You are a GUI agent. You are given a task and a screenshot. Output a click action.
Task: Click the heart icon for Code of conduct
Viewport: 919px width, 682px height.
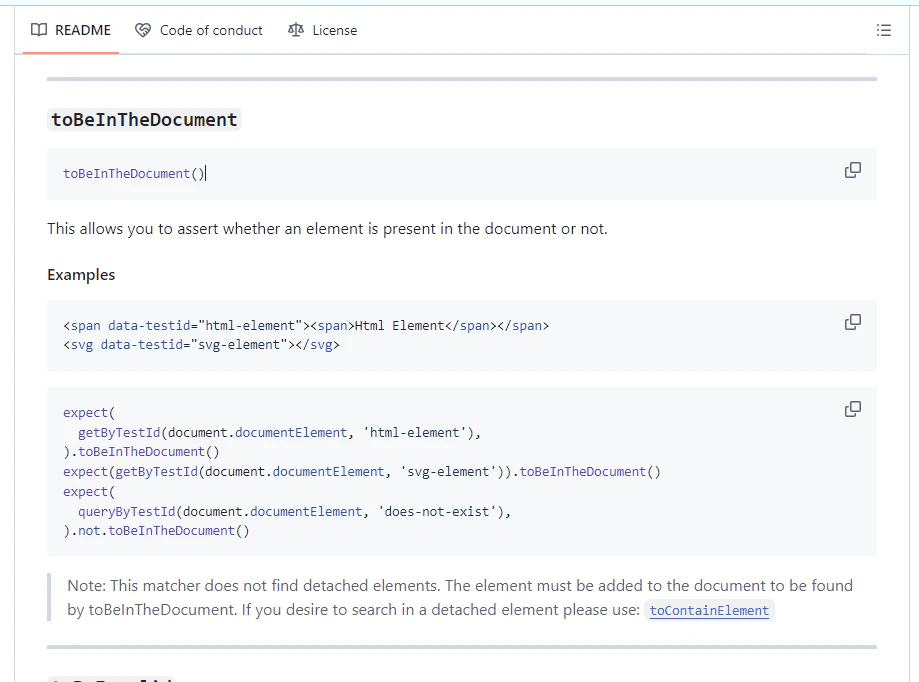click(x=143, y=30)
